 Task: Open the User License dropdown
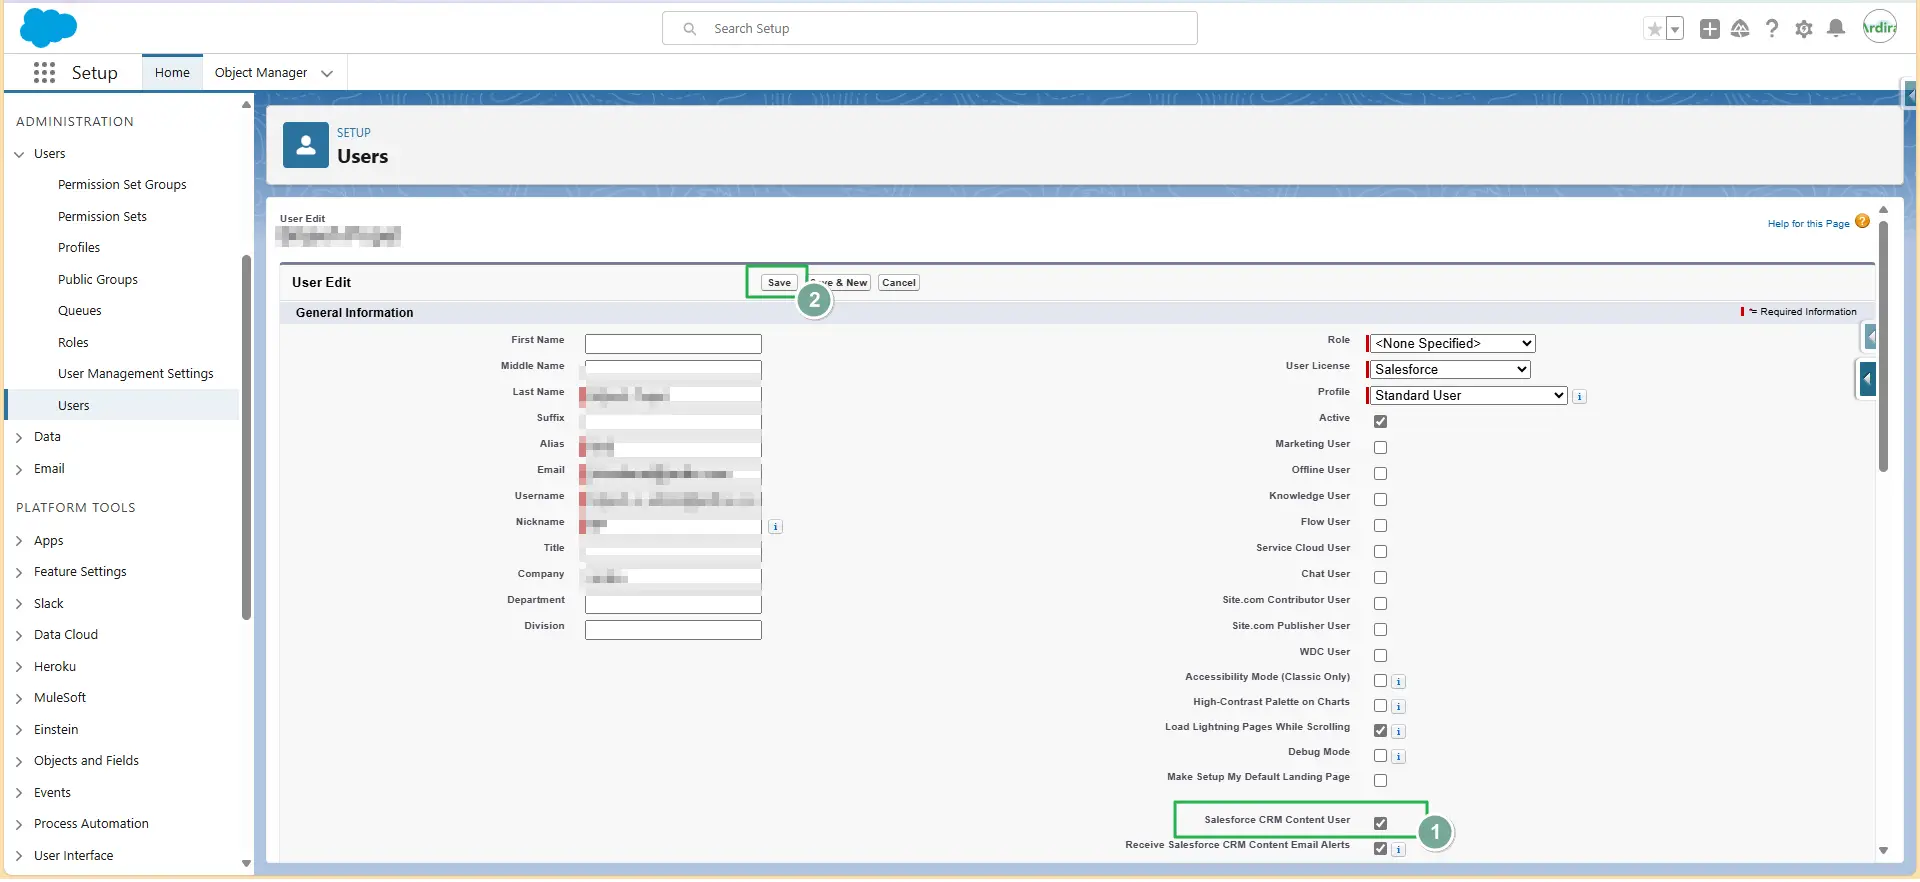click(x=1450, y=370)
